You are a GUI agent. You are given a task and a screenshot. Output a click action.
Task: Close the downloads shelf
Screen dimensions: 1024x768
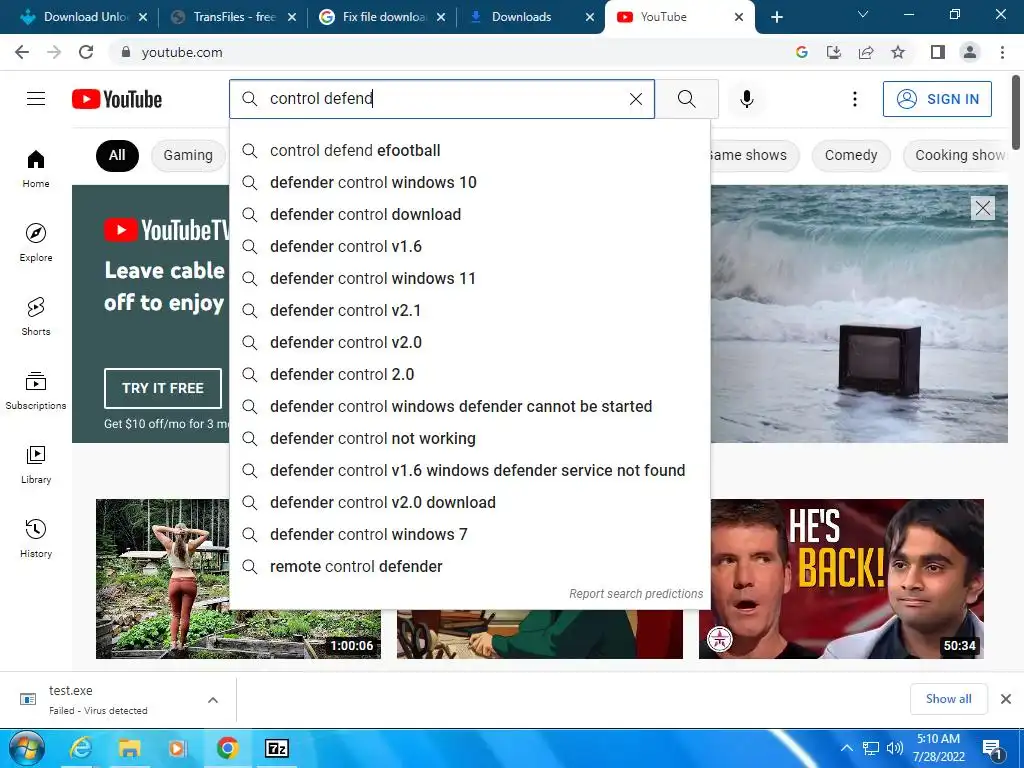click(1006, 699)
